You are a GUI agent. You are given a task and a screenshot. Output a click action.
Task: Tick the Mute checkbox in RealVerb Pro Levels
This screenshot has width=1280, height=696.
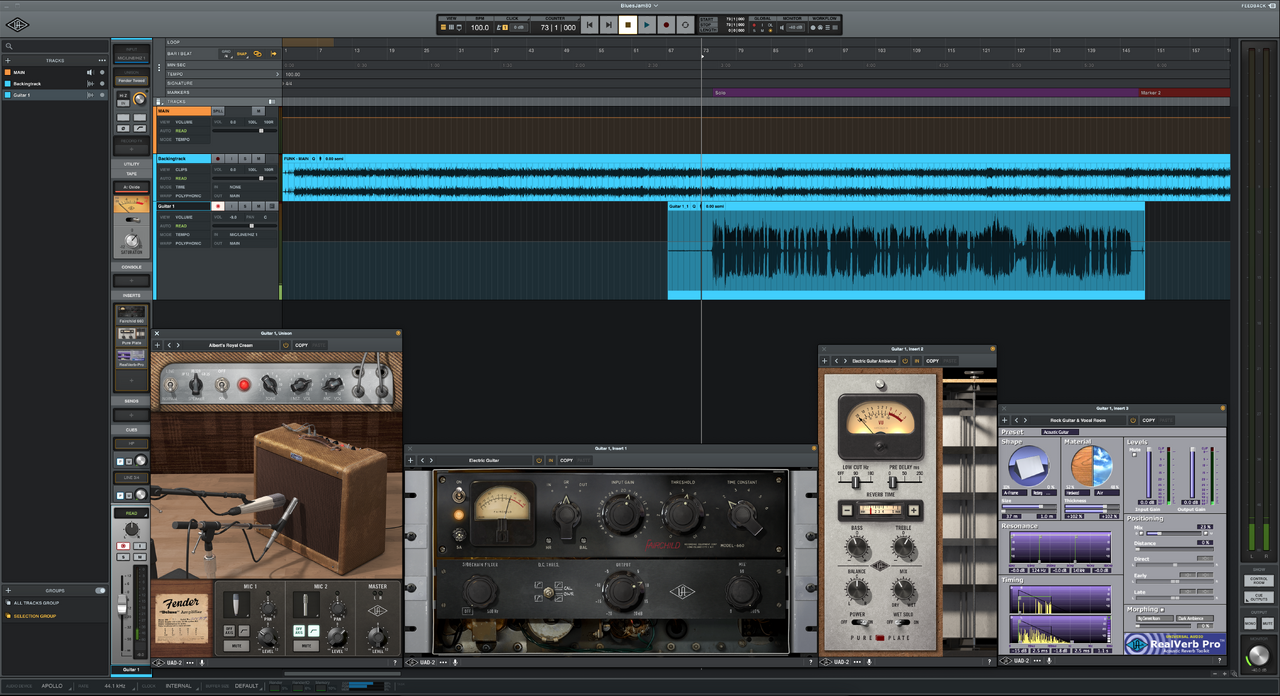(1136, 456)
